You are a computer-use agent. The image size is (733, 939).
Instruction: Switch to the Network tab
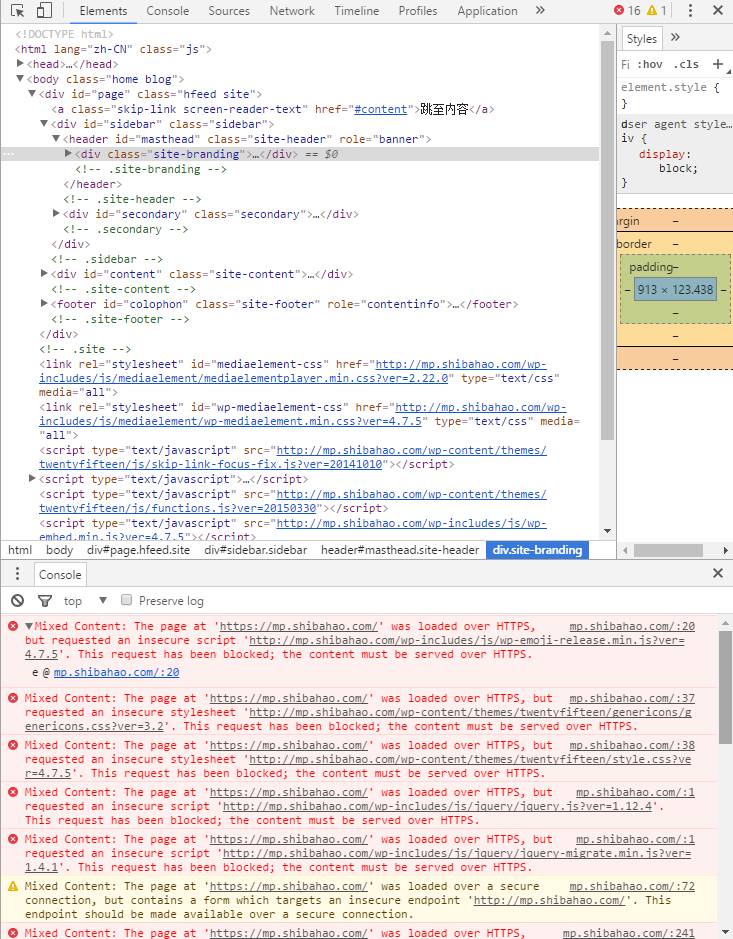pyautogui.click(x=292, y=11)
